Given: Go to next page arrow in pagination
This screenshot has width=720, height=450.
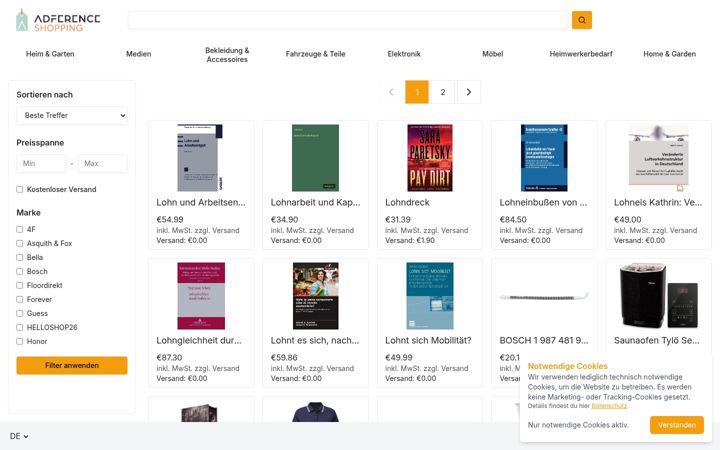Looking at the screenshot, I should point(468,92).
